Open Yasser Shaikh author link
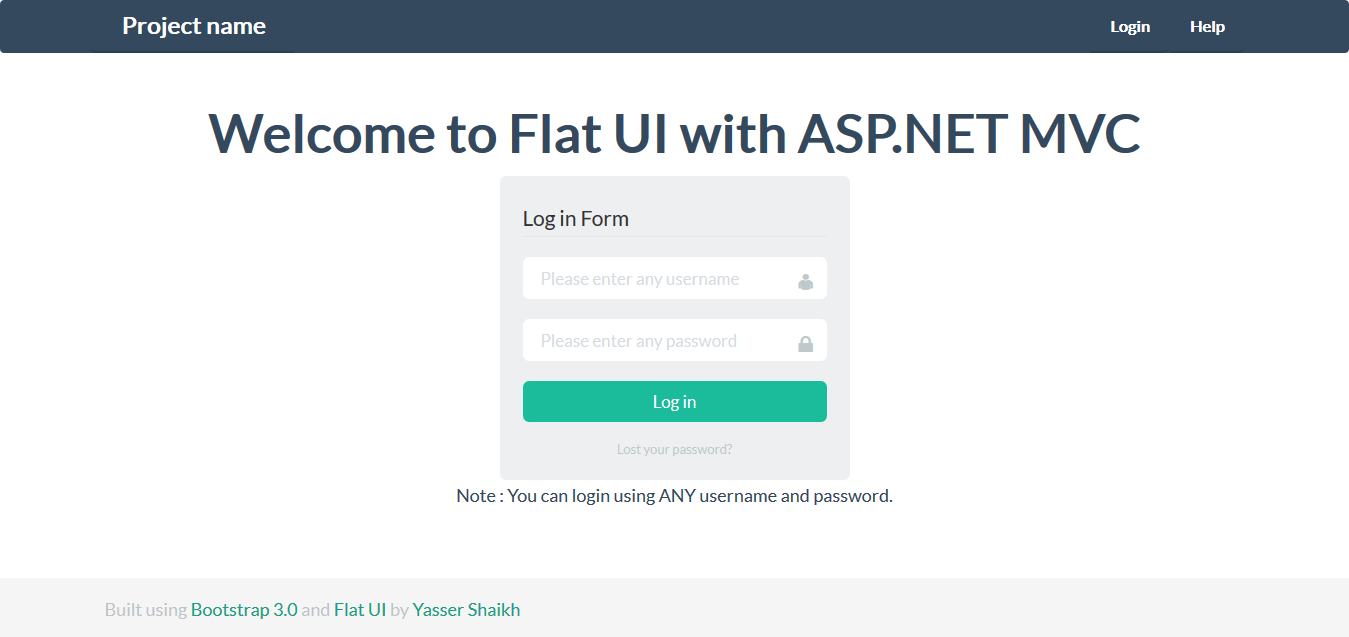Viewport: 1349px width, 637px height. coord(466,609)
